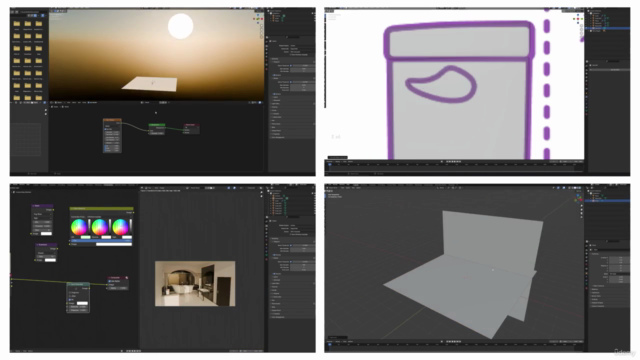
Task: Uncheck Fit checkbox in Lens Distortion node
Action: [70, 300]
